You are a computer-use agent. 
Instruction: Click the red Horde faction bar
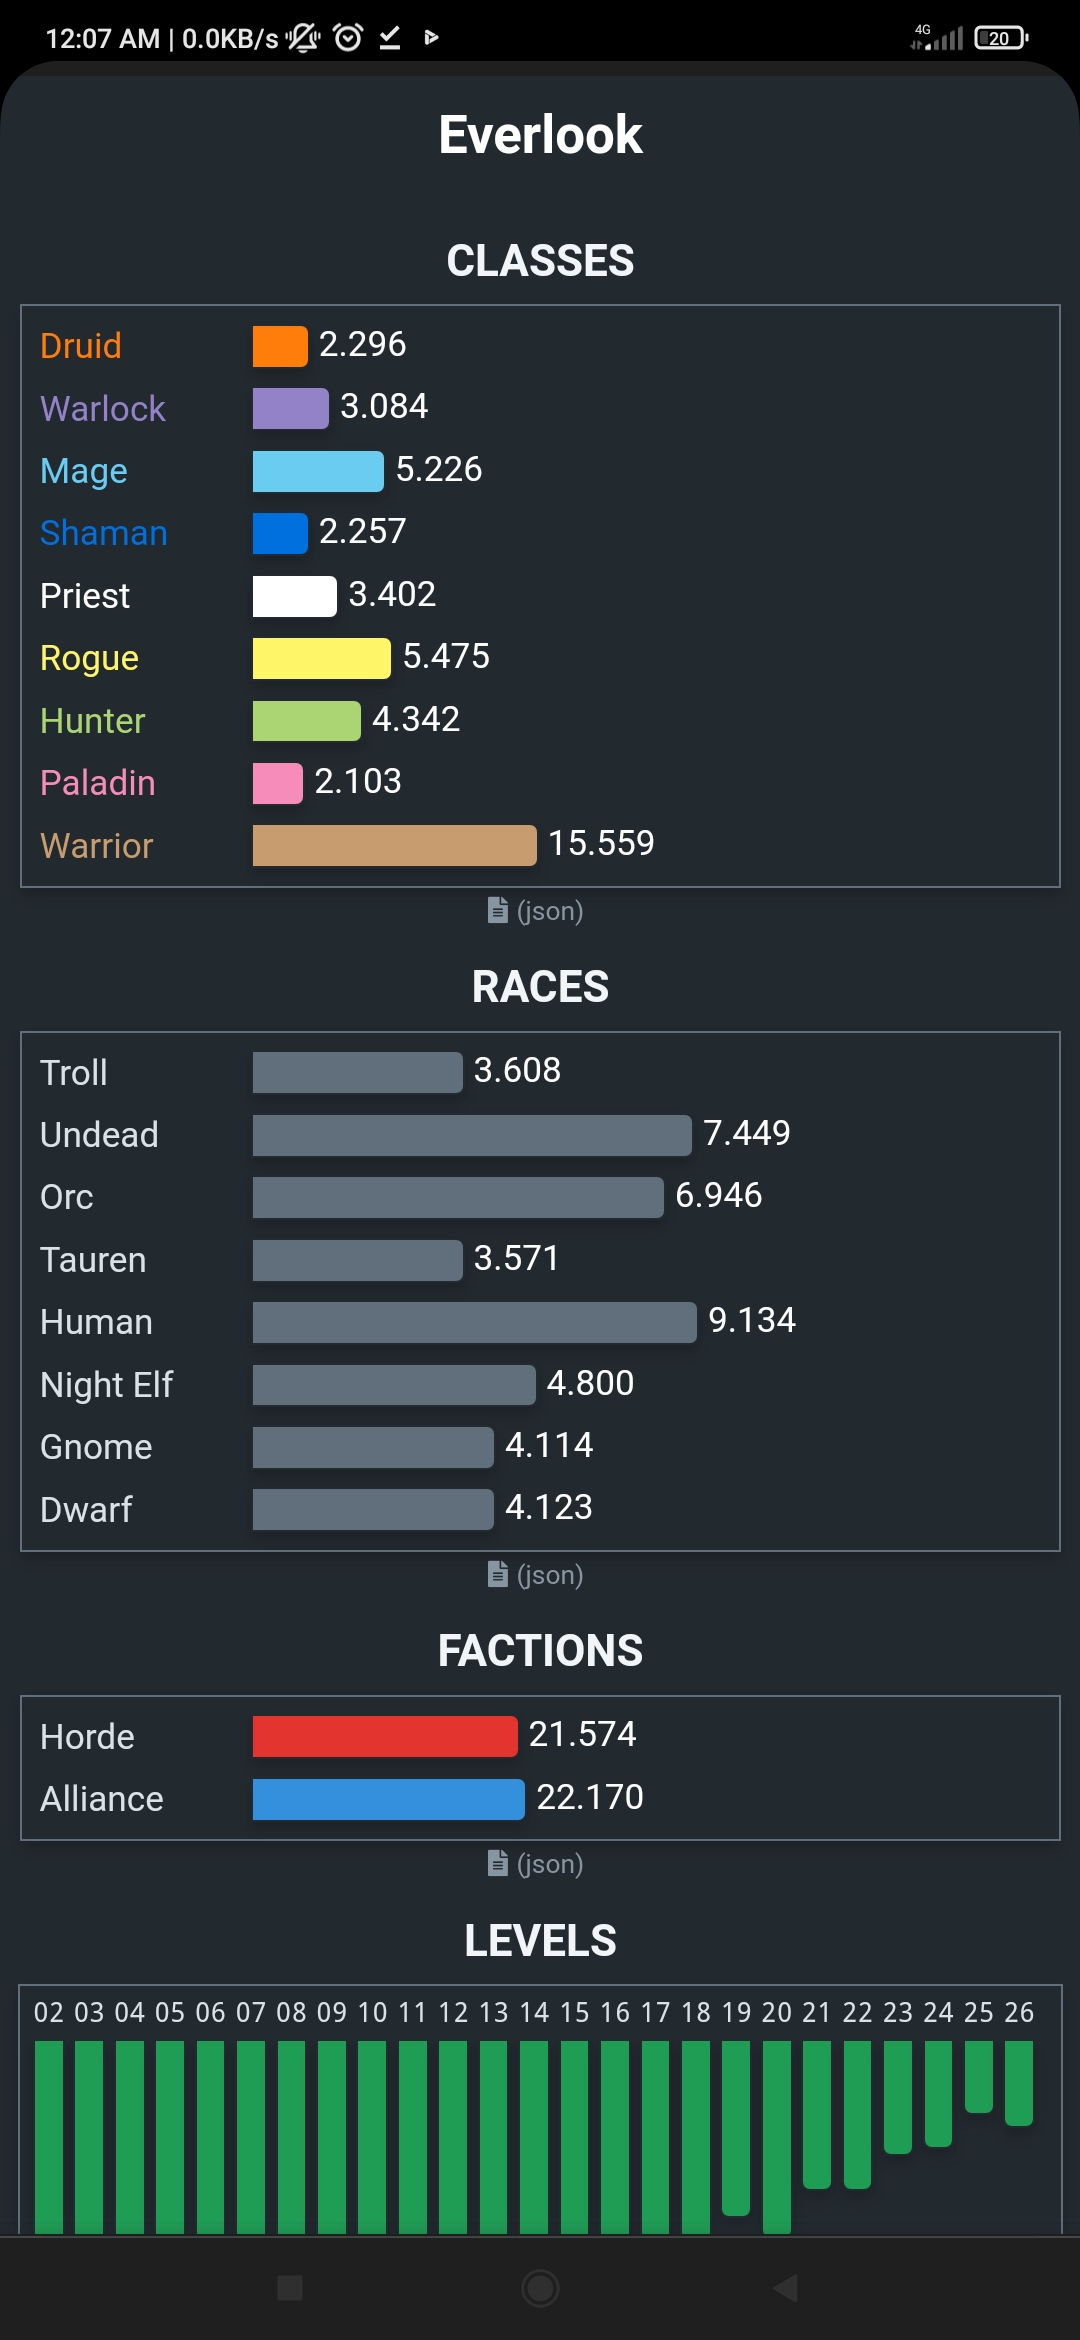385,1736
